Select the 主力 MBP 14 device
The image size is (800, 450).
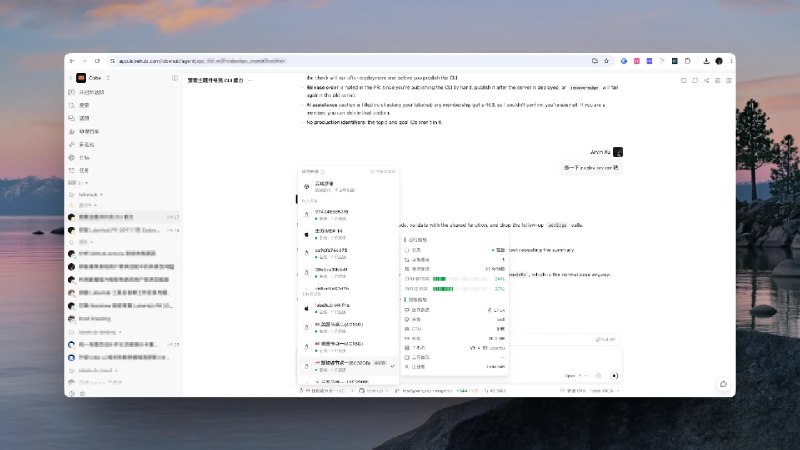coord(348,234)
